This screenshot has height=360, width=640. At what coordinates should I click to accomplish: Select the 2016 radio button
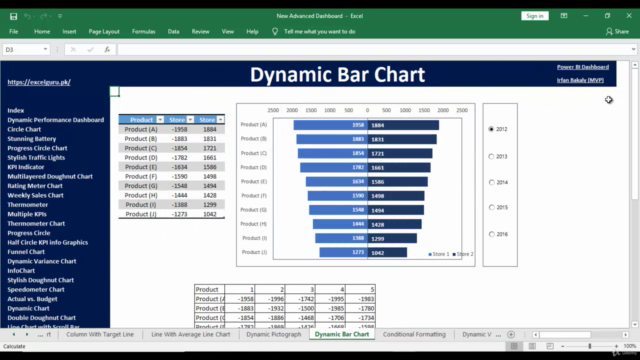tap(491, 234)
